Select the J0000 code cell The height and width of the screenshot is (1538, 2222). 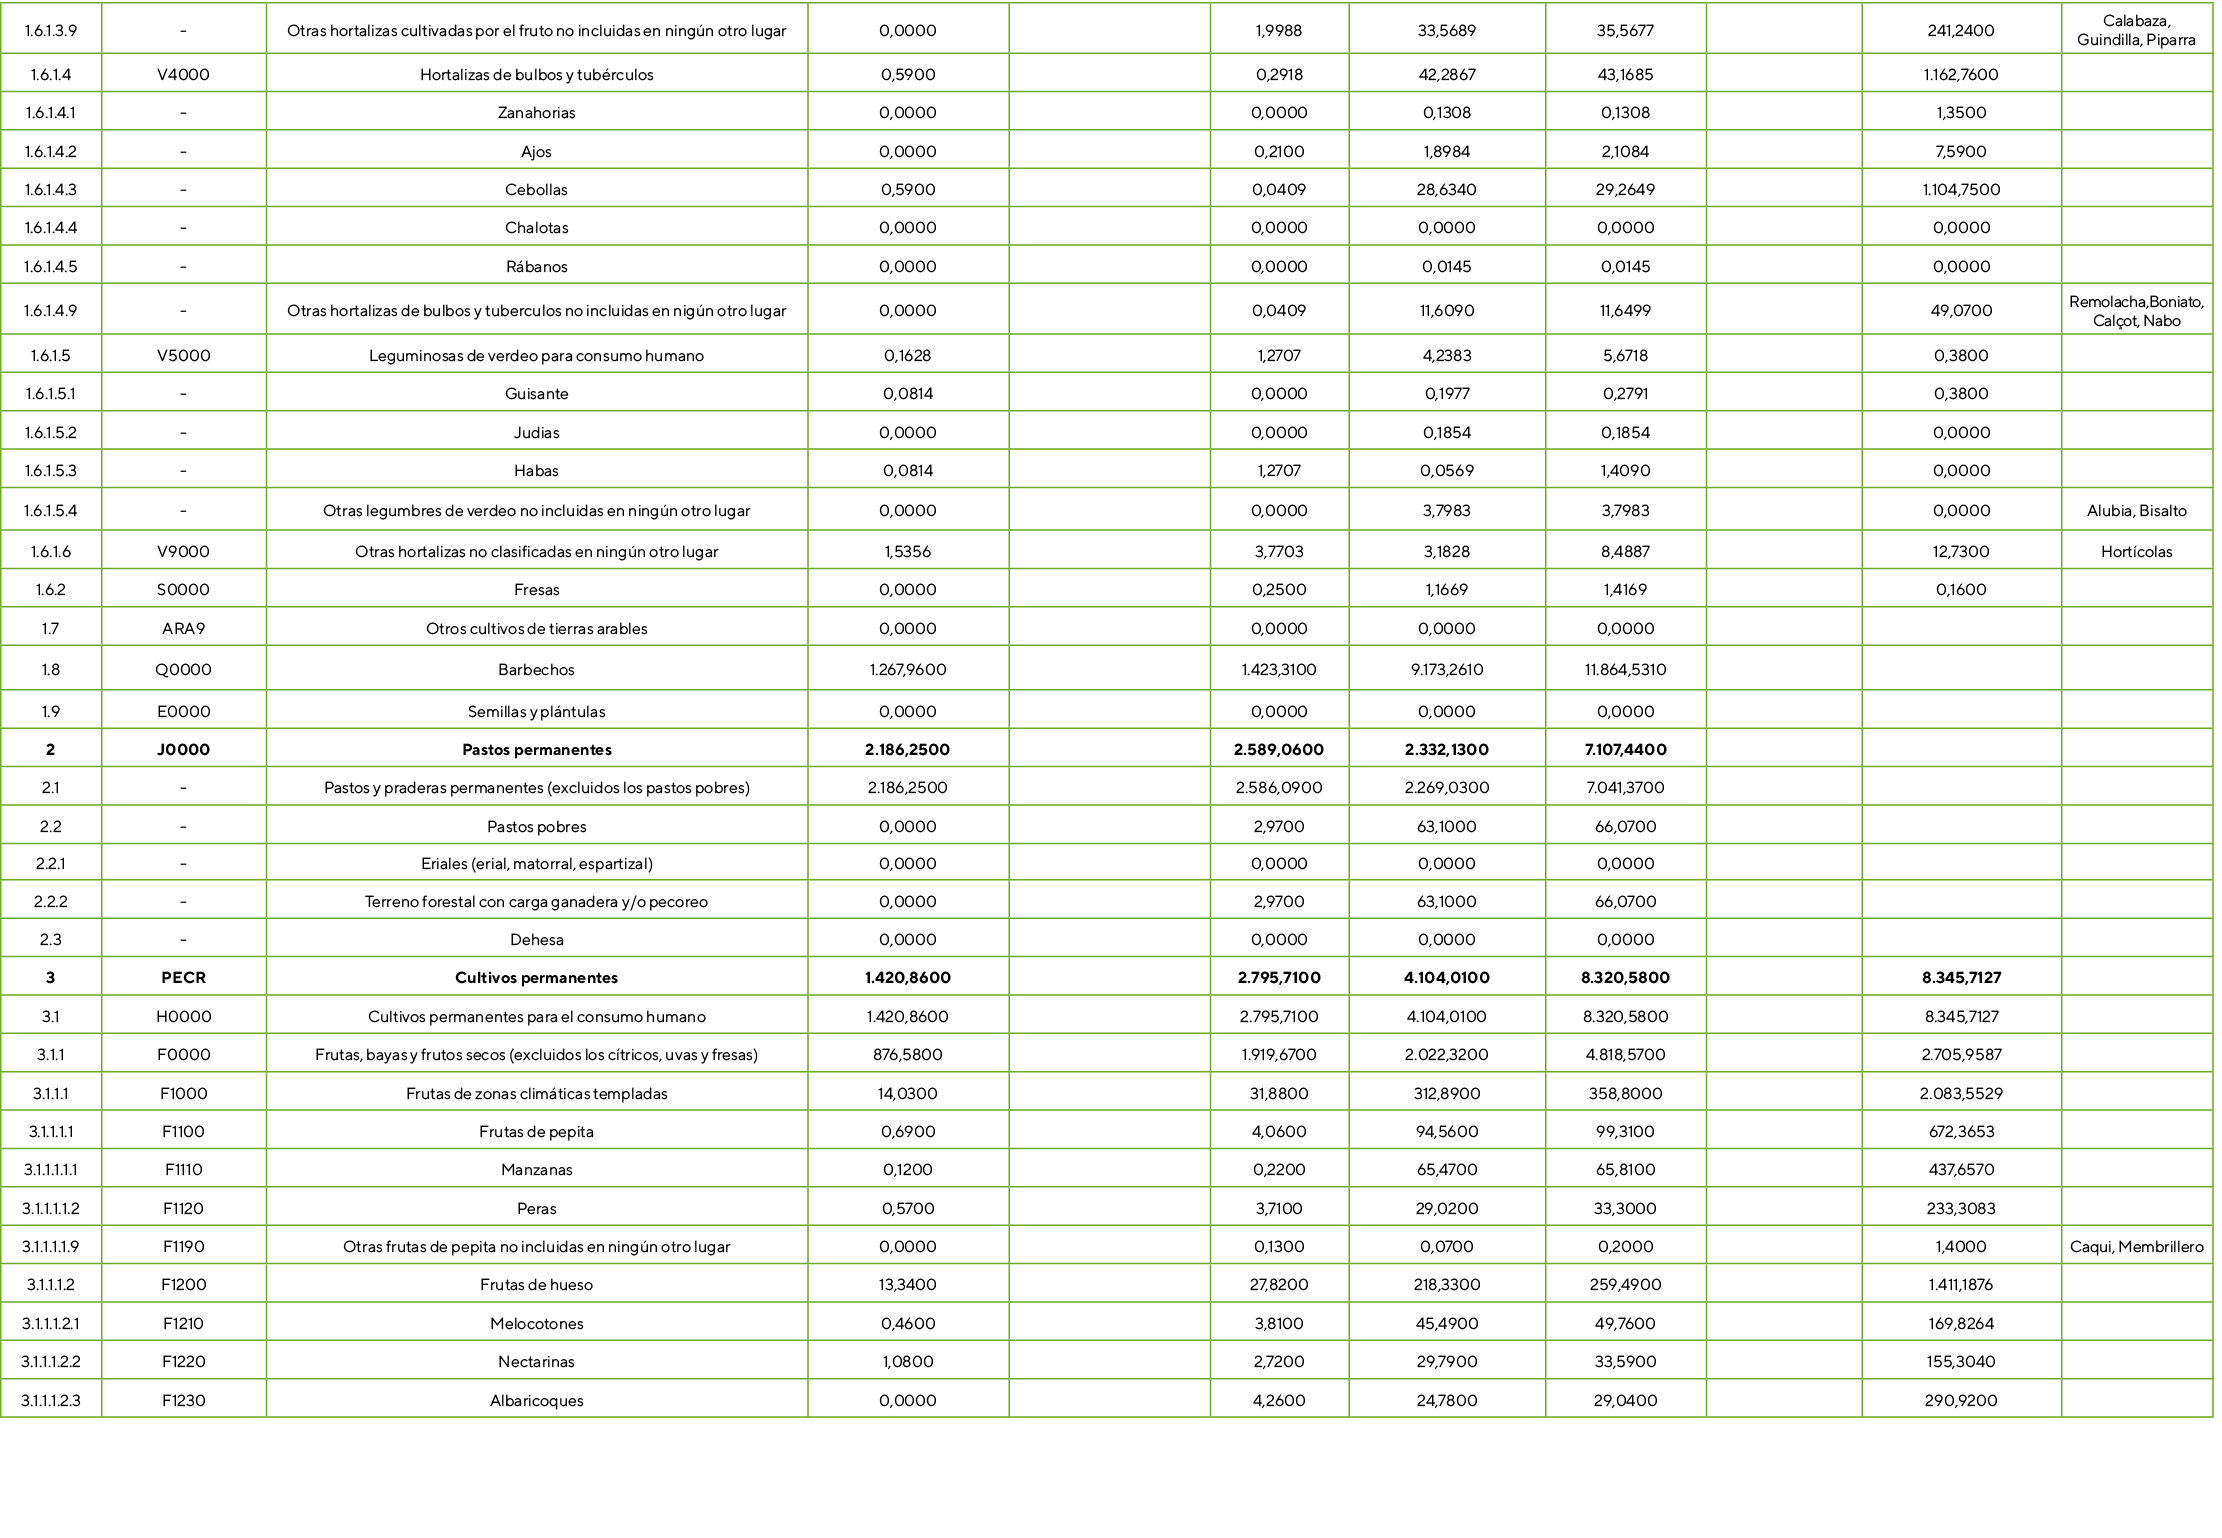pos(183,749)
